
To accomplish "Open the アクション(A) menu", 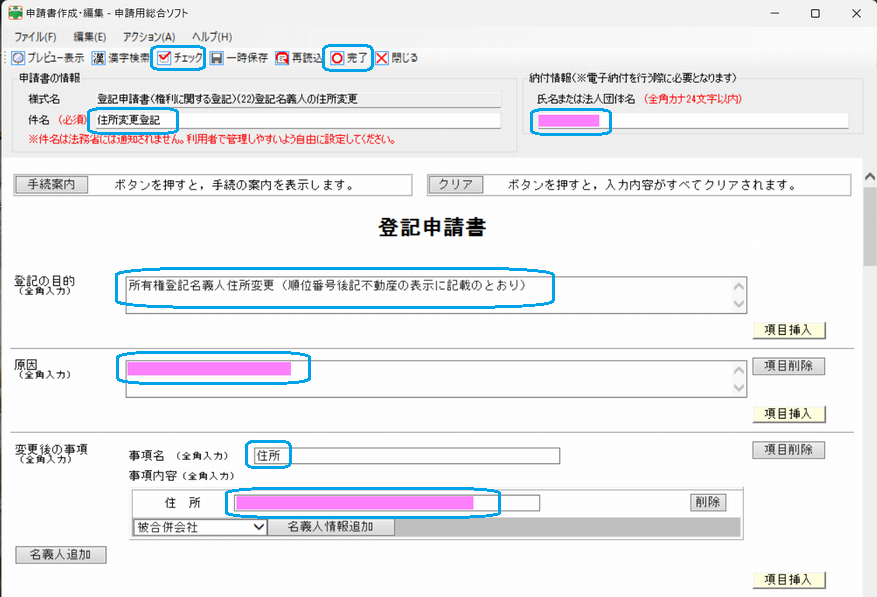I will [149, 36].
